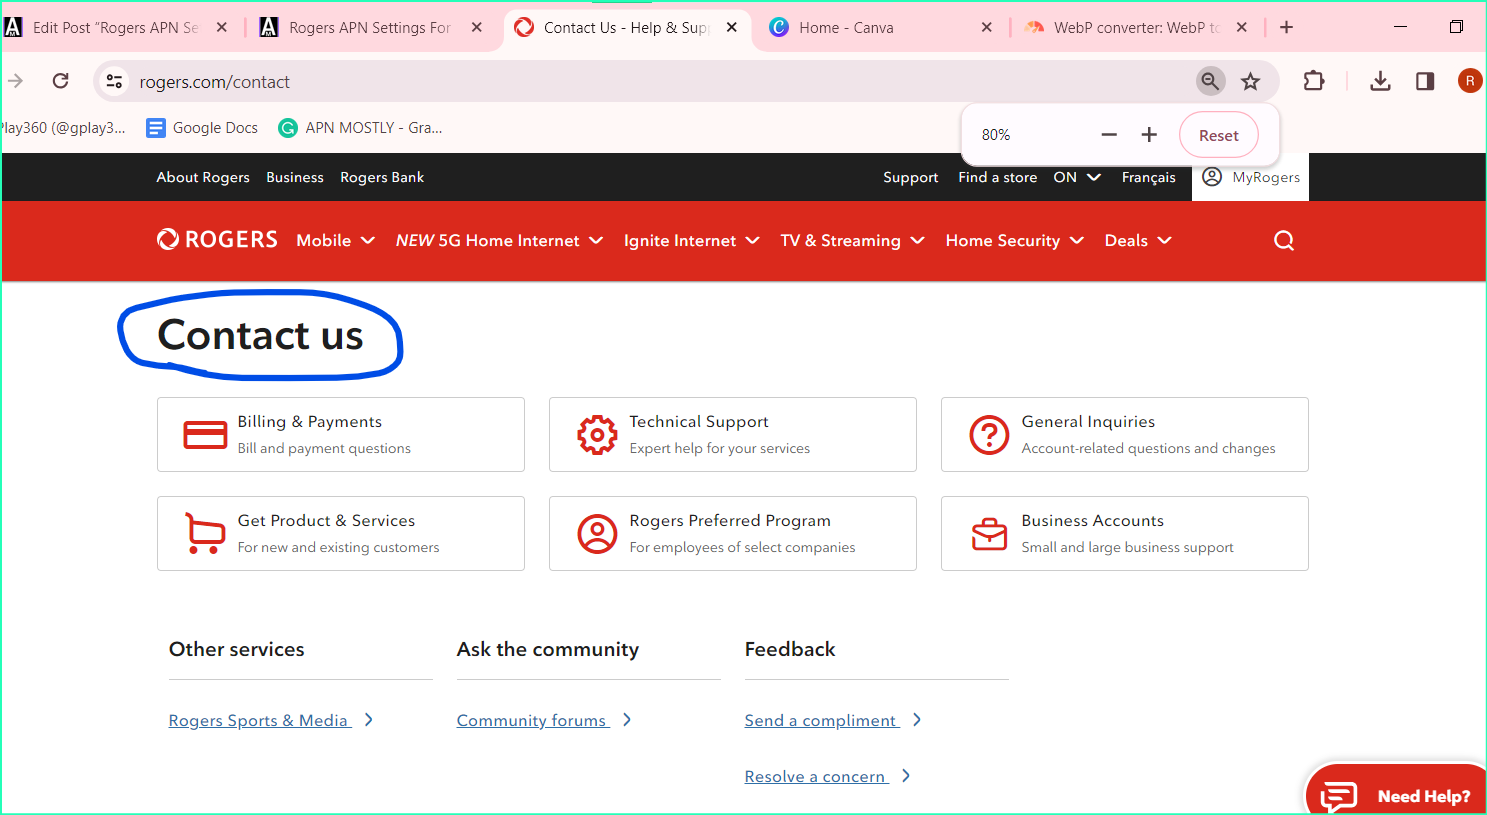Decrease zoom with the minus control
This screenshot has width=1487, height=815.
pyautogui.click(x=1108, y=134)
